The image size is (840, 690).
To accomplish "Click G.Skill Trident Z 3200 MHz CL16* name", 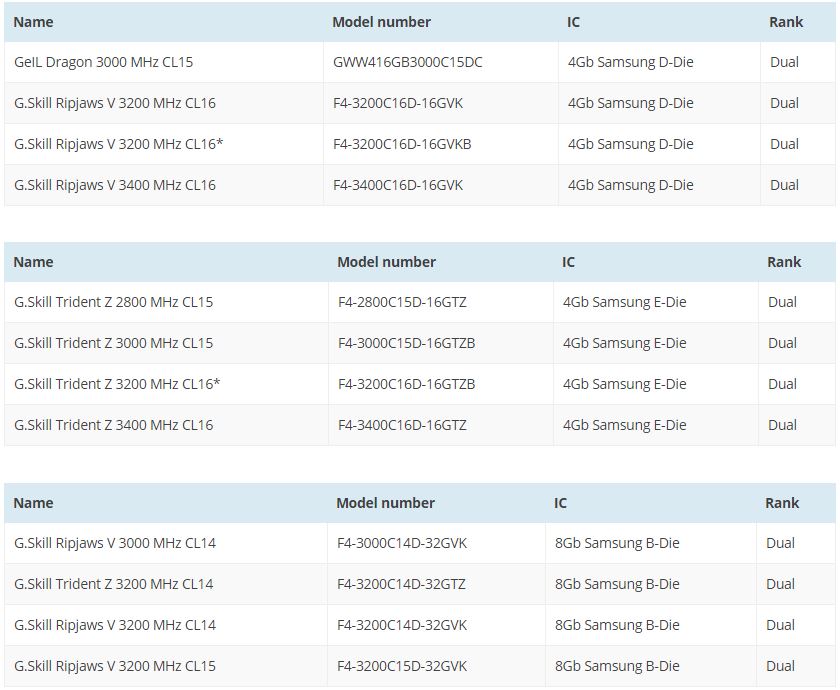I will [117, 384].
